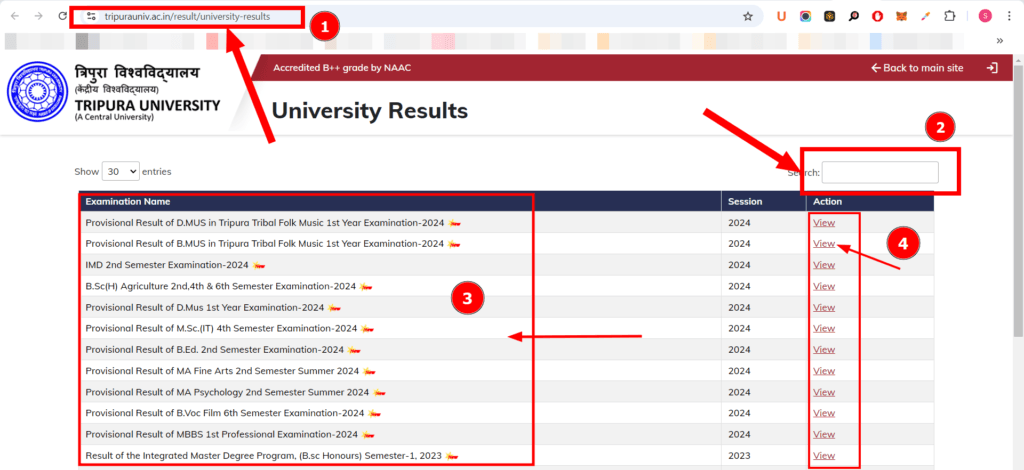Screen dimensions: 1024x470
Task: Click the Tripura University logo emblem
Action: click(x=35, y=93)
